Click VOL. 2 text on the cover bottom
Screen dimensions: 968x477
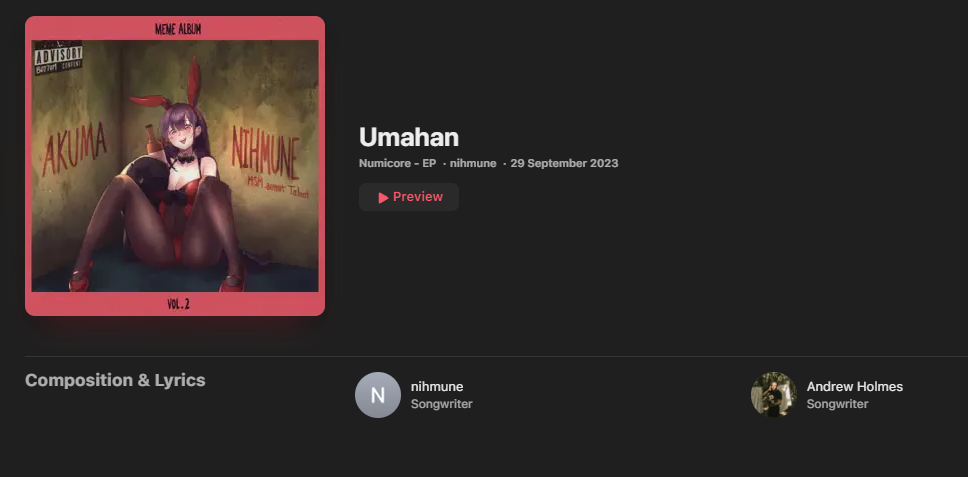[x=178, y=304]
